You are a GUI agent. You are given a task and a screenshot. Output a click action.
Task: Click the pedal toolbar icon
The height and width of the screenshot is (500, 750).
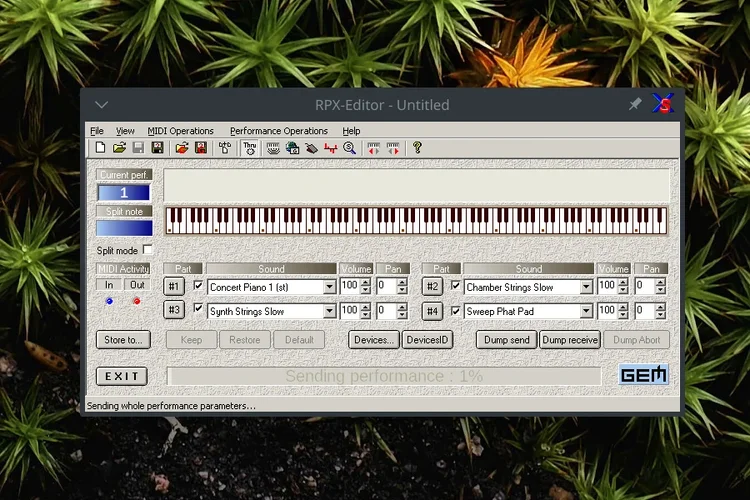(x=311, y=148)
